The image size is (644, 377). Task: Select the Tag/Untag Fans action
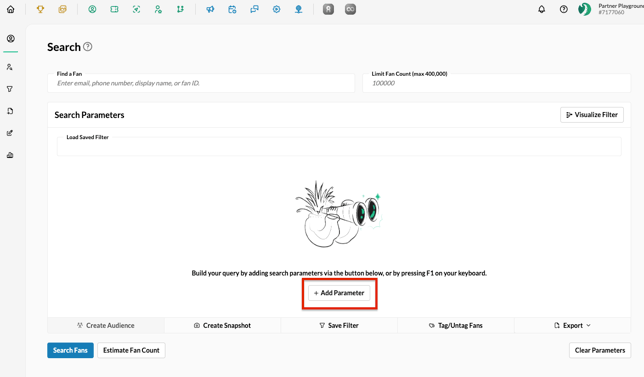coord(456,326)
